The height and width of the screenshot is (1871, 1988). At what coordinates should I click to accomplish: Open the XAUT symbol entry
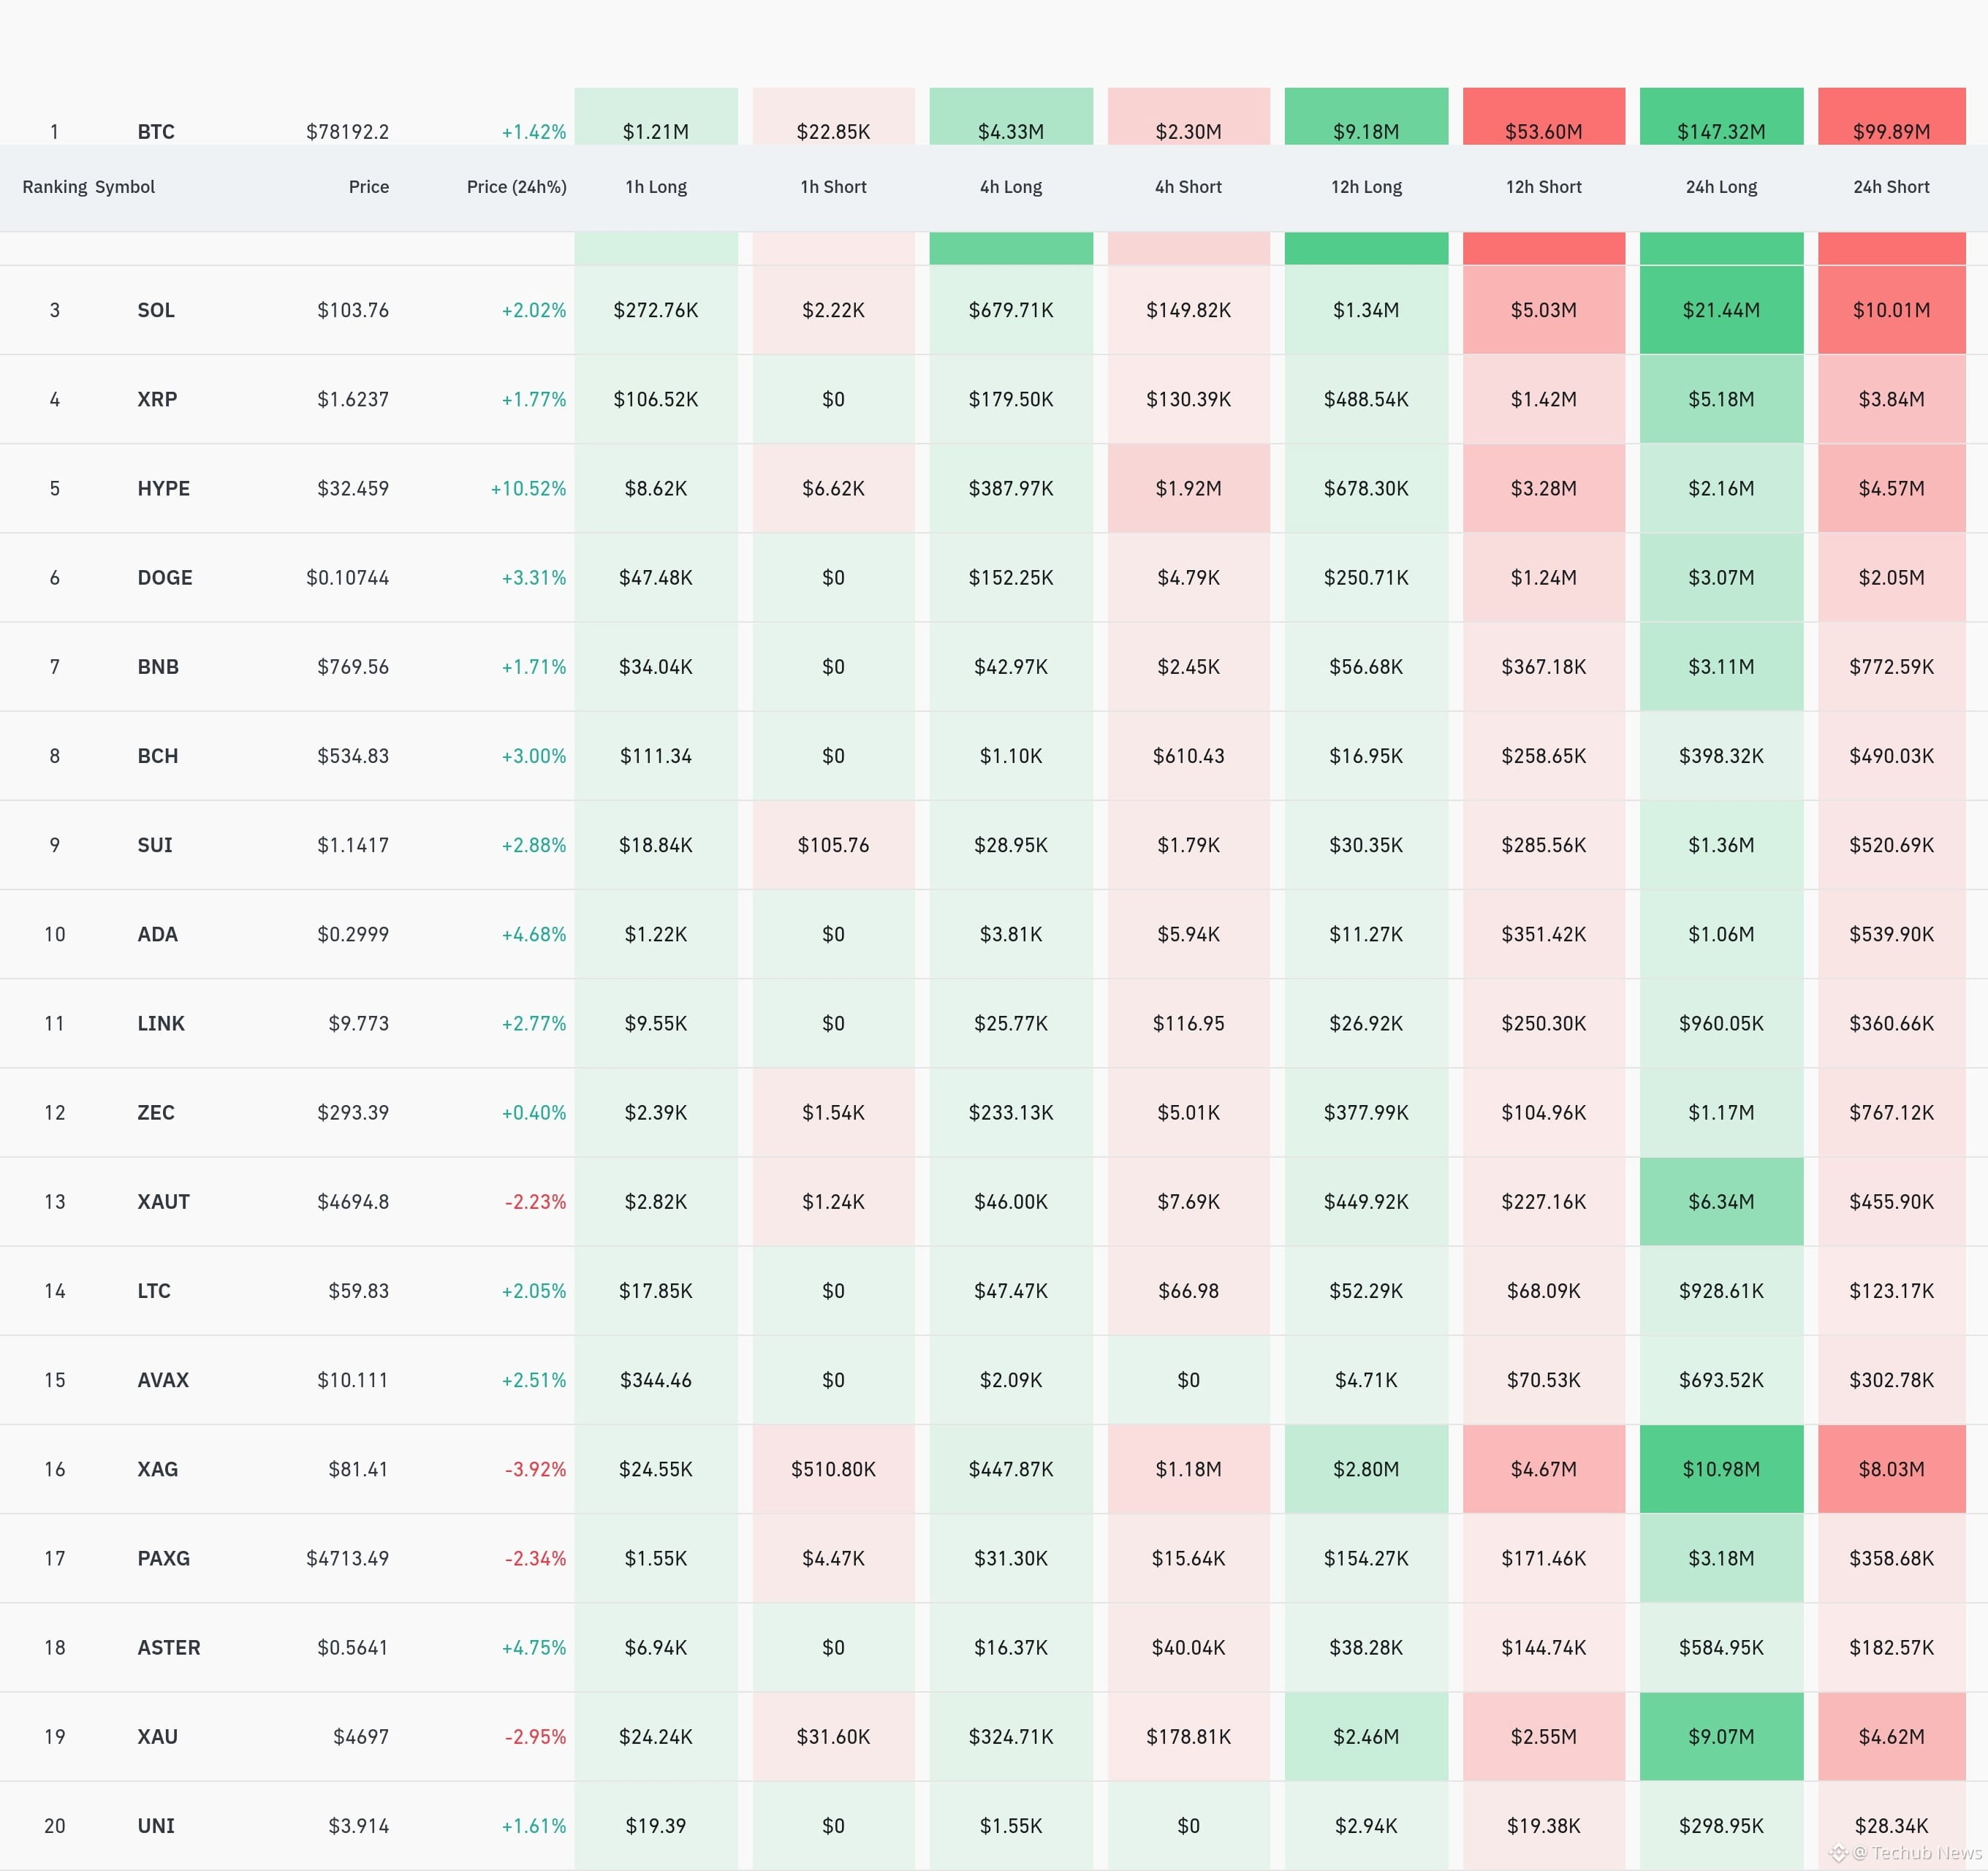tap(163, 1201)
